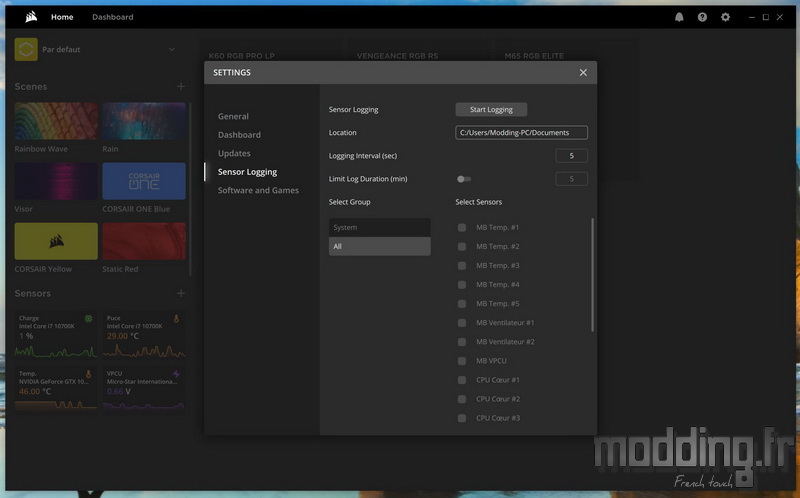Check the MB Temp. #2 sensor

[x=462, y=246]
